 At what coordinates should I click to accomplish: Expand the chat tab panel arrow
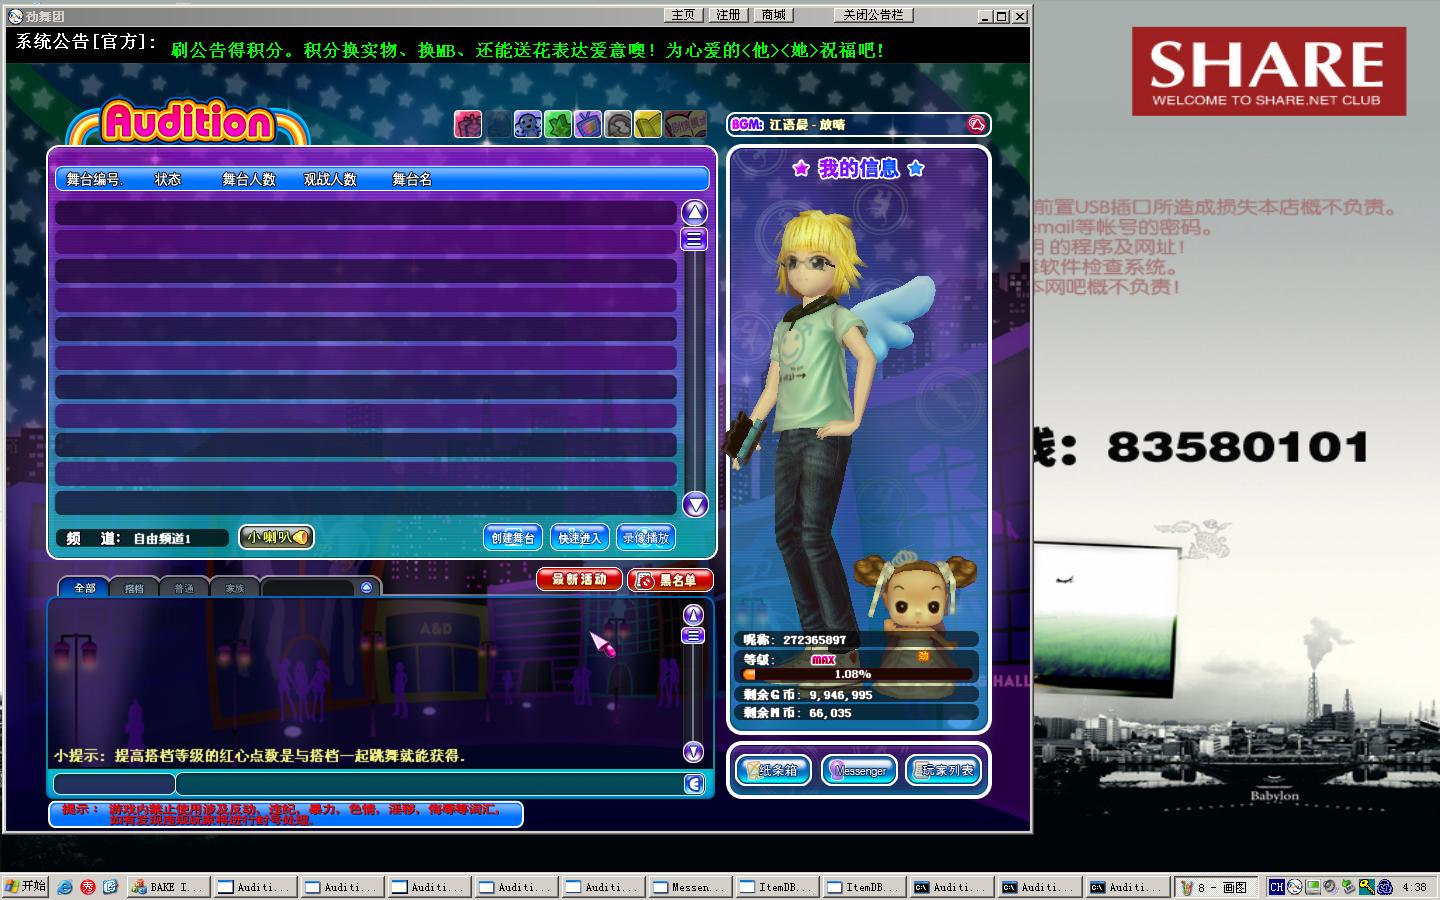pyautogui.click(x=366, y=588)
